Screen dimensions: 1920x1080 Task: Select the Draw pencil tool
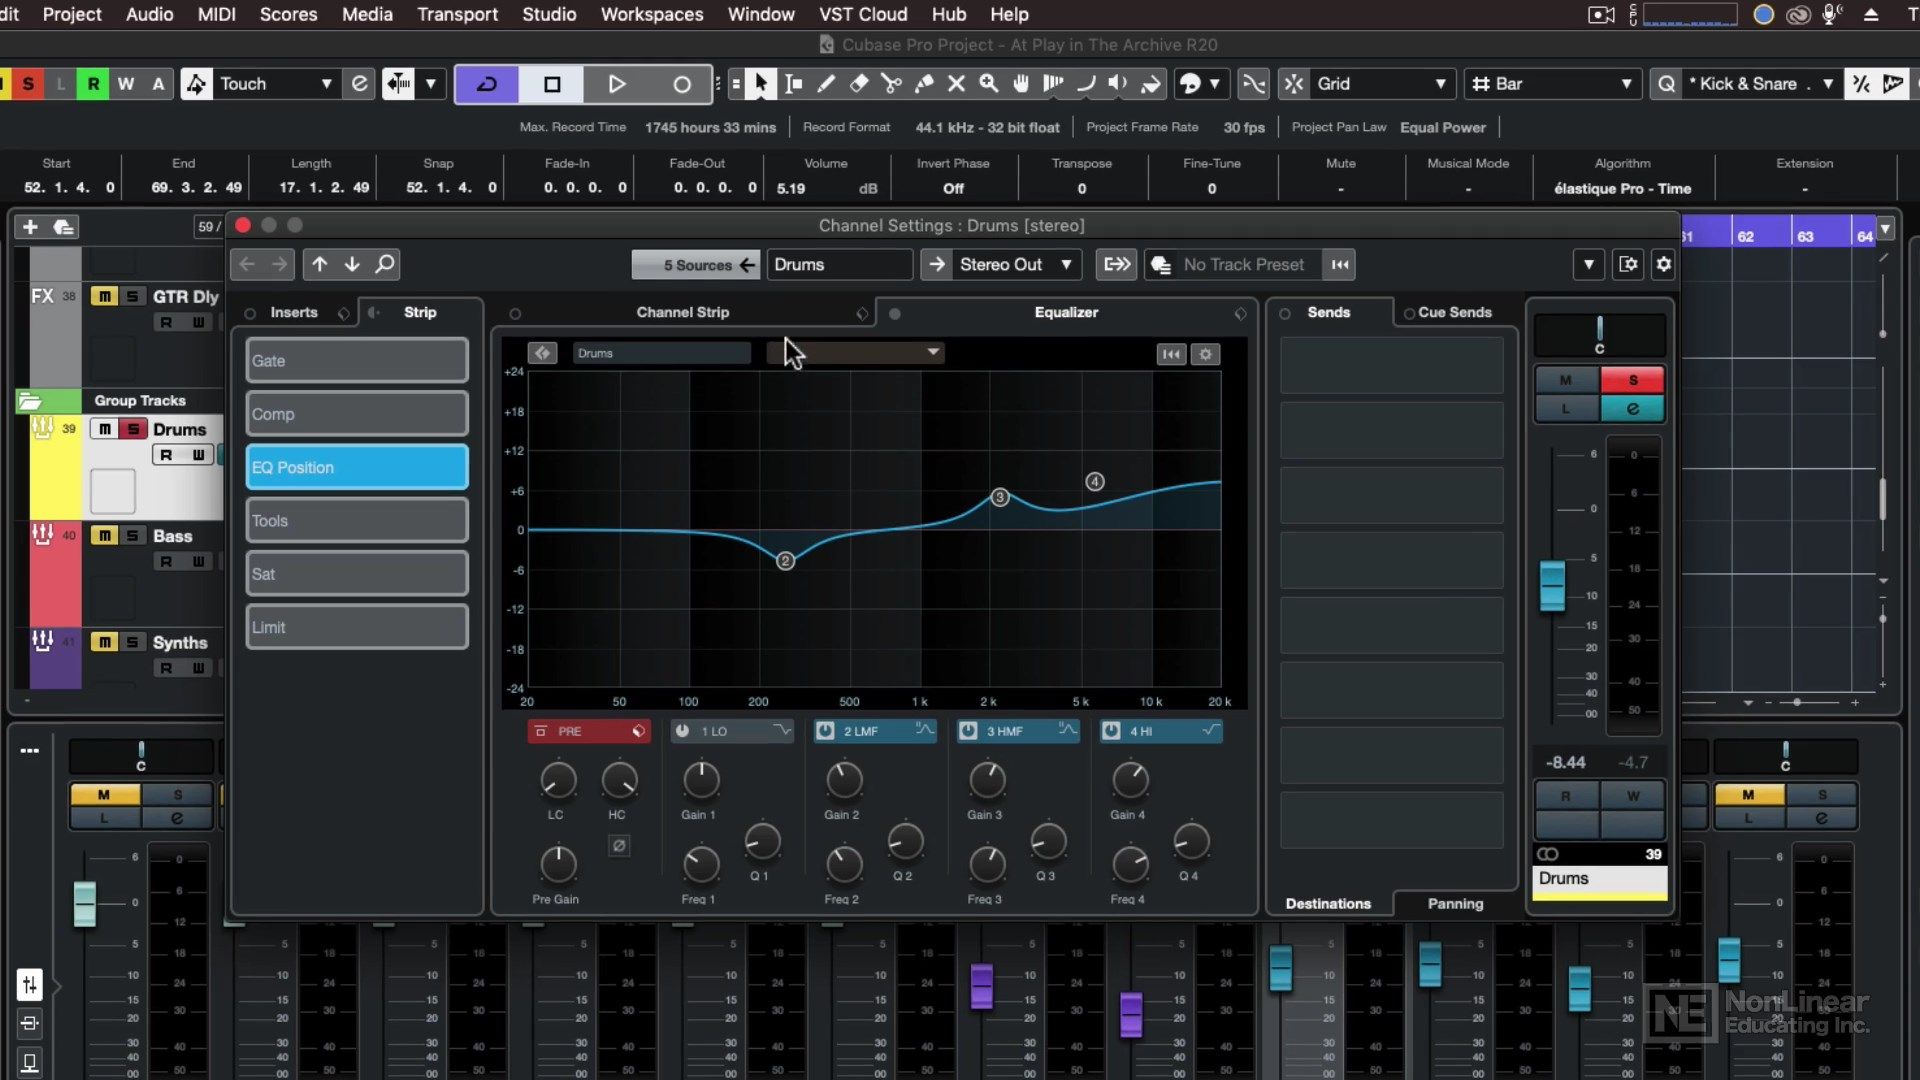click(826, 84)
